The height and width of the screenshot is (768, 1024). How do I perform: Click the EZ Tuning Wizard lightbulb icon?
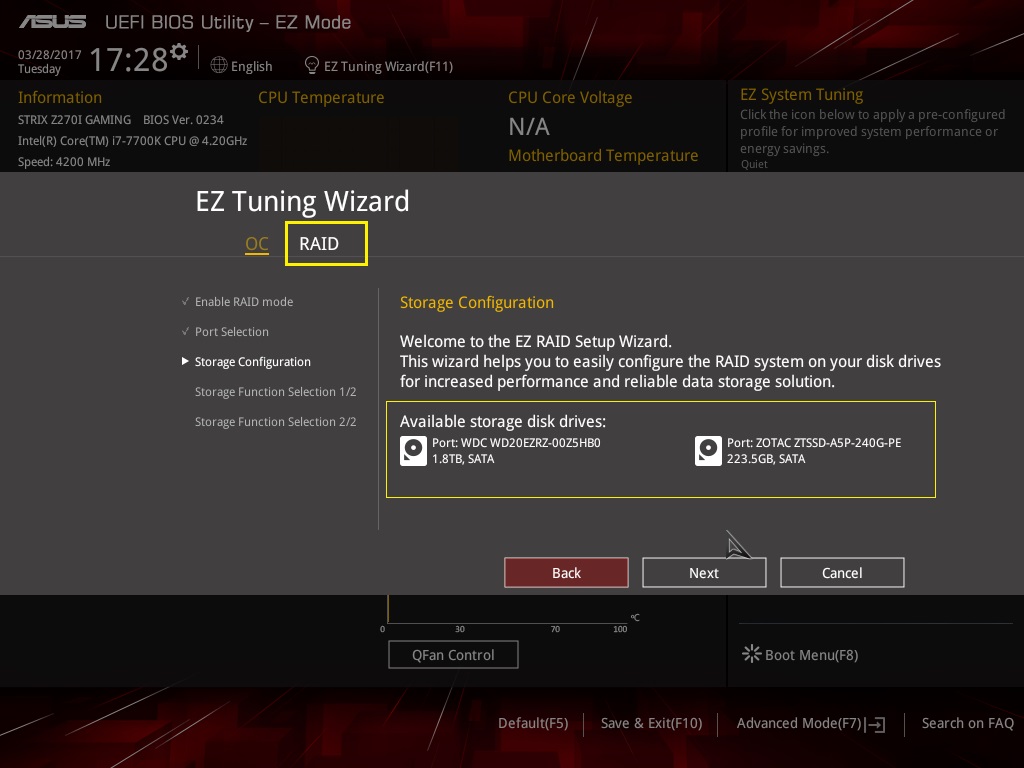coord(312,65)
